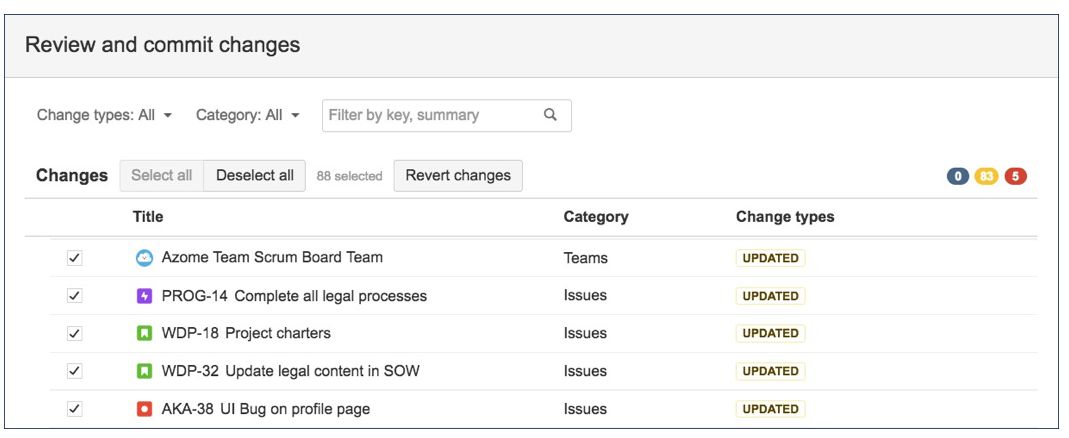Viewport: 1069px width, 438px height.
Task: Uncheck the WDP-32 row checkbox
Action: (x=74, y=371)
